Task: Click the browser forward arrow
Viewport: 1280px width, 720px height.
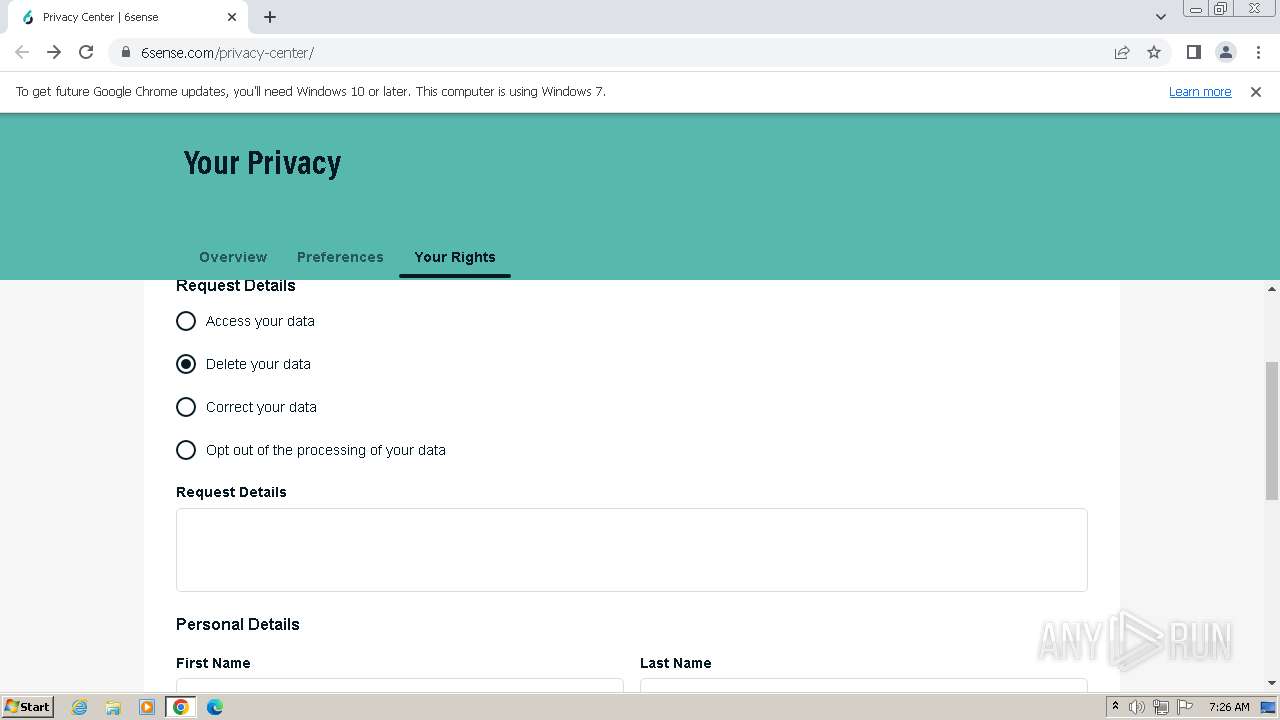Action: tap(54, 52)
